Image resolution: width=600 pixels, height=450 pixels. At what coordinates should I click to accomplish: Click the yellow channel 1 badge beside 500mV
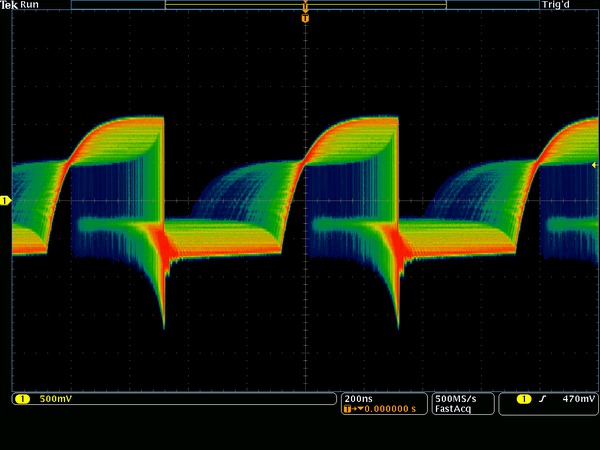23,399
